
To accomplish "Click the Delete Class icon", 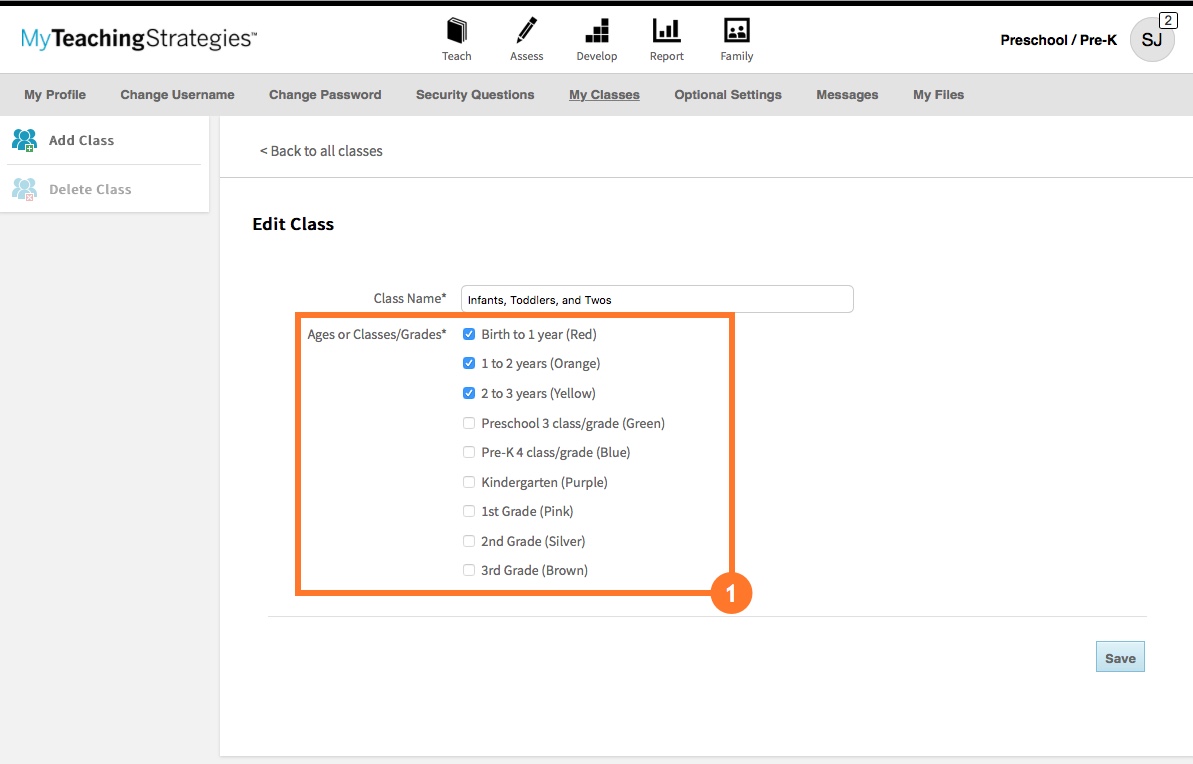I will [25, 189].
